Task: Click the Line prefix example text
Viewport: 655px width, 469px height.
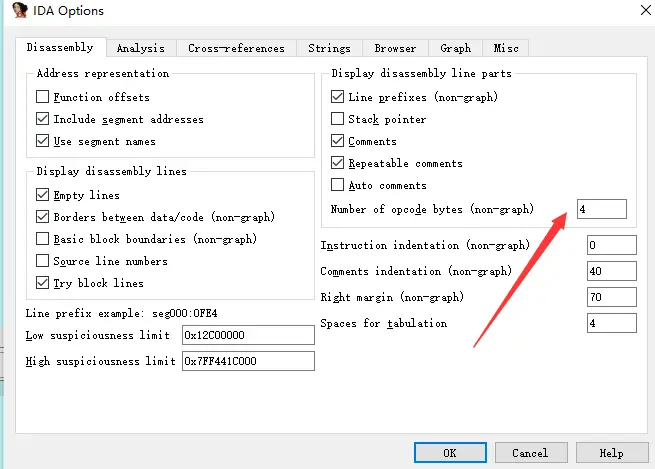Action: coord(121,313)
